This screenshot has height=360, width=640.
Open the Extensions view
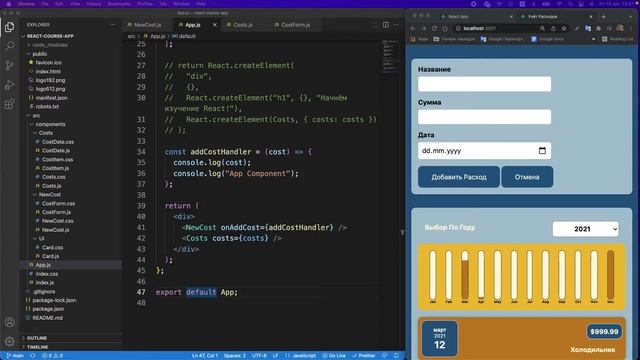click(x=9, y=104)
